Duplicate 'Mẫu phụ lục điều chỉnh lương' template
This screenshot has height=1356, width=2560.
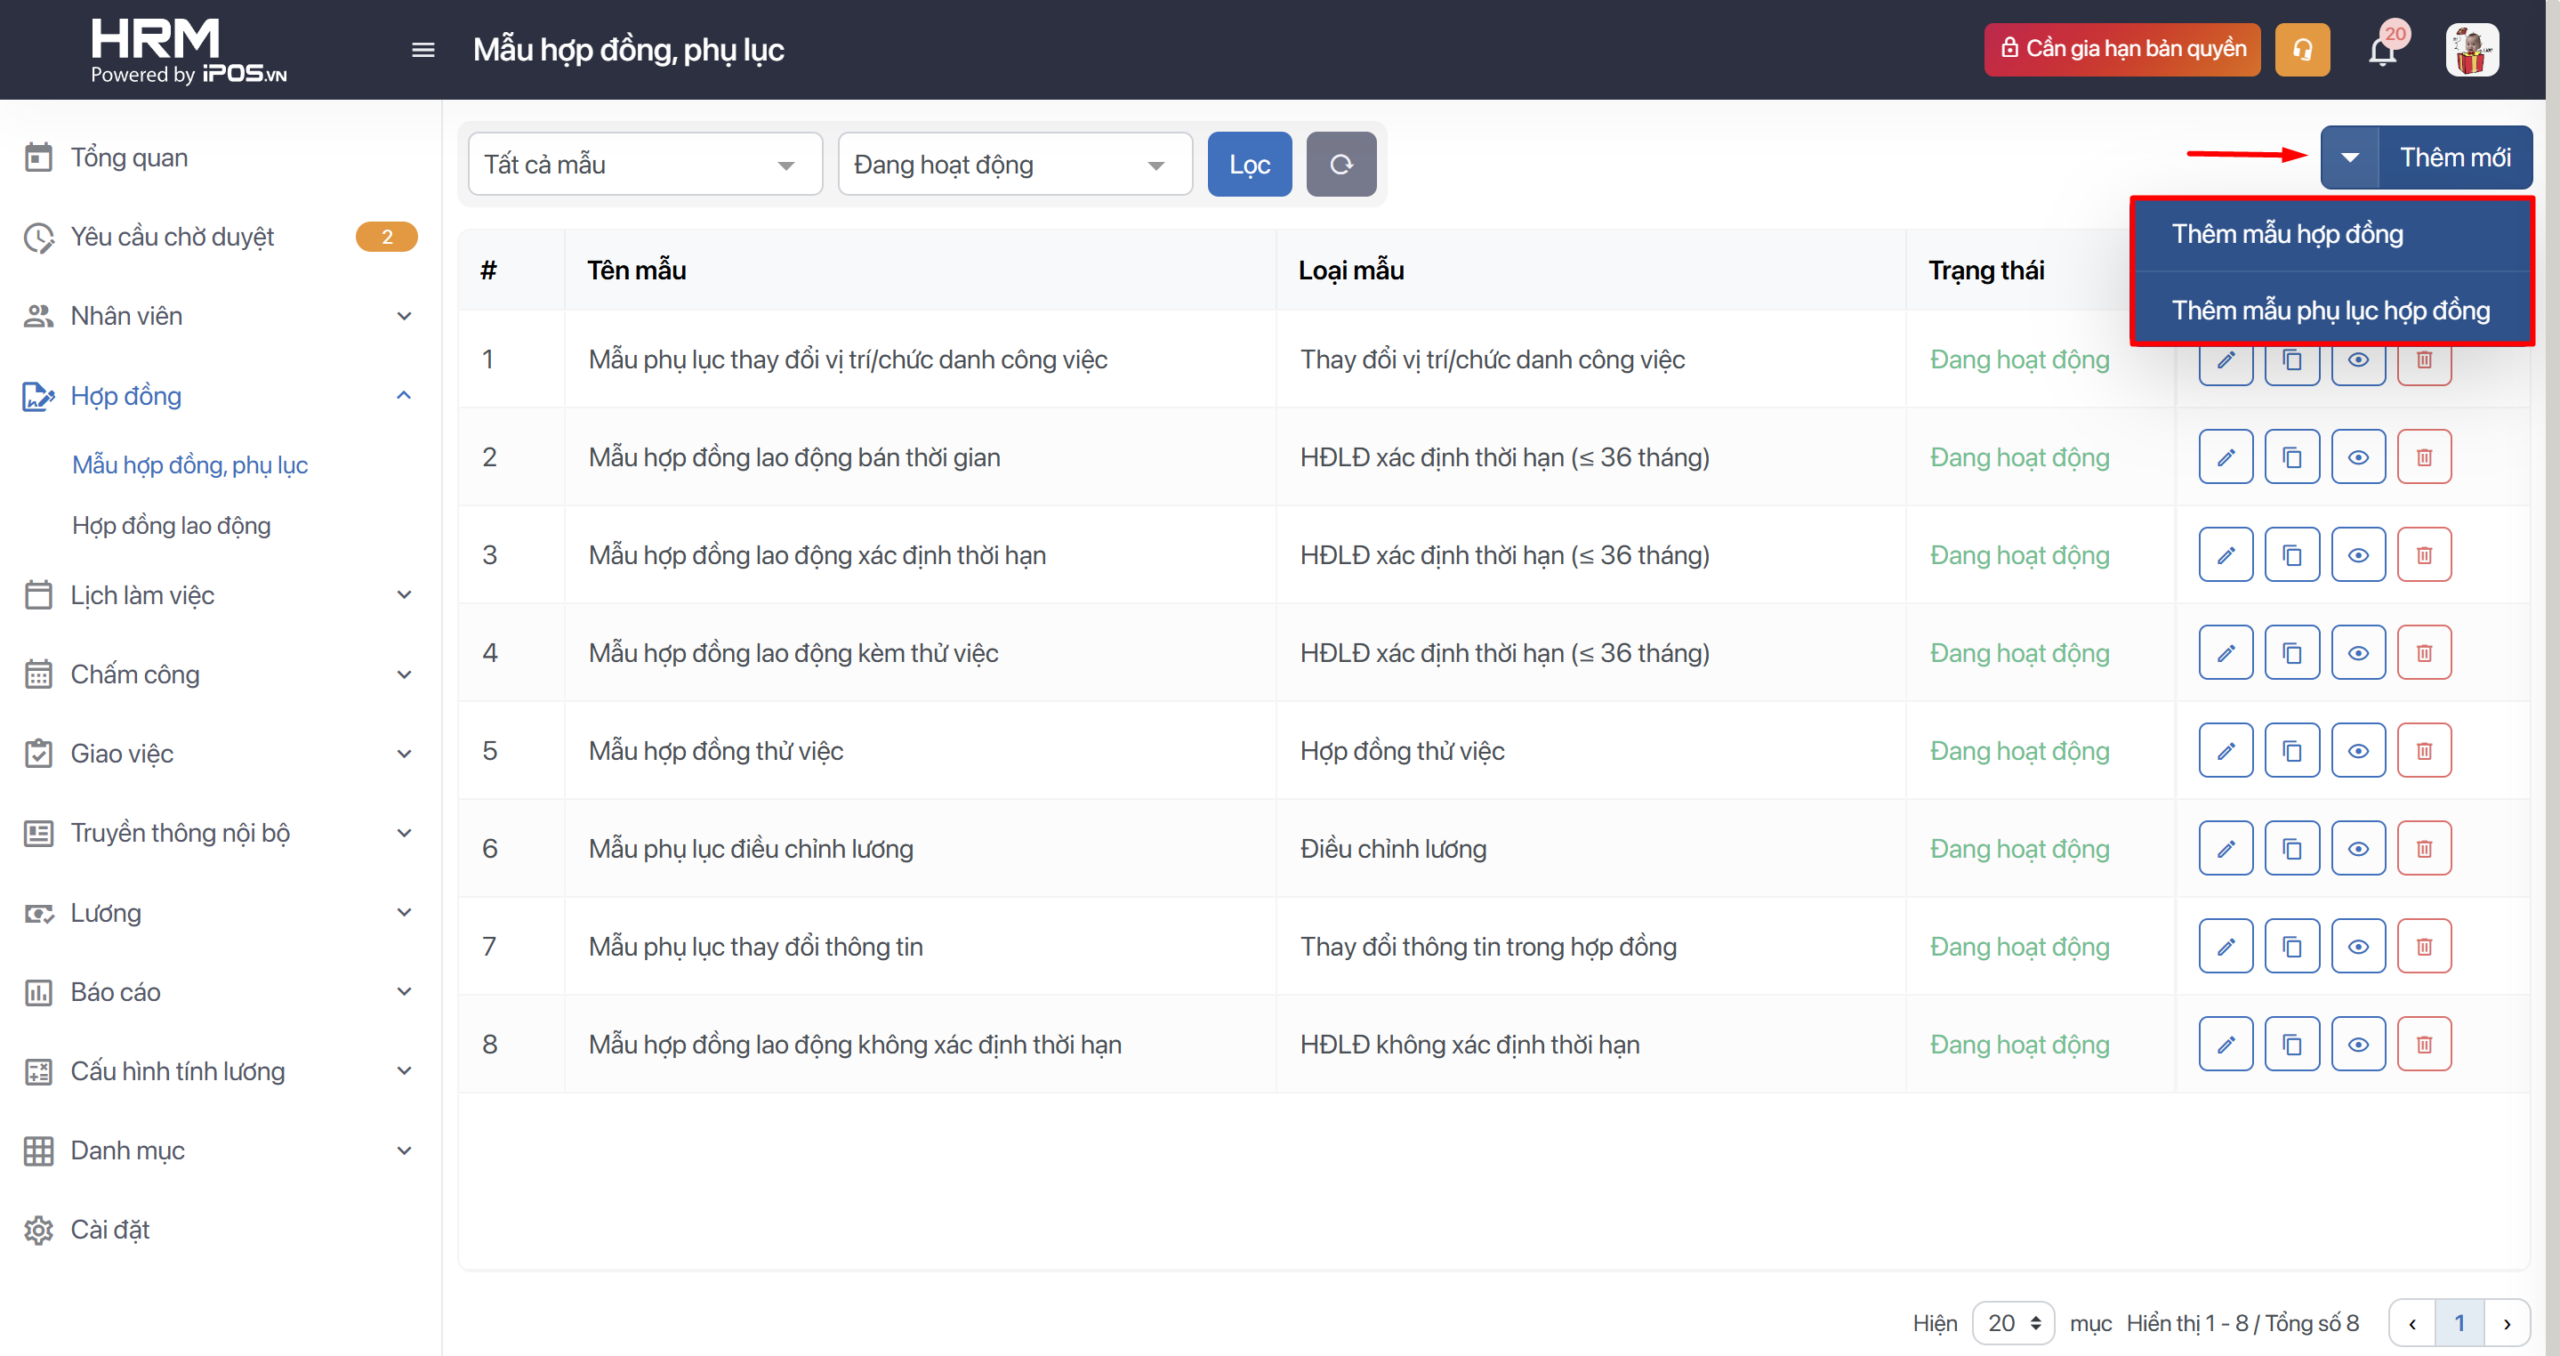tap(2291, 849)
